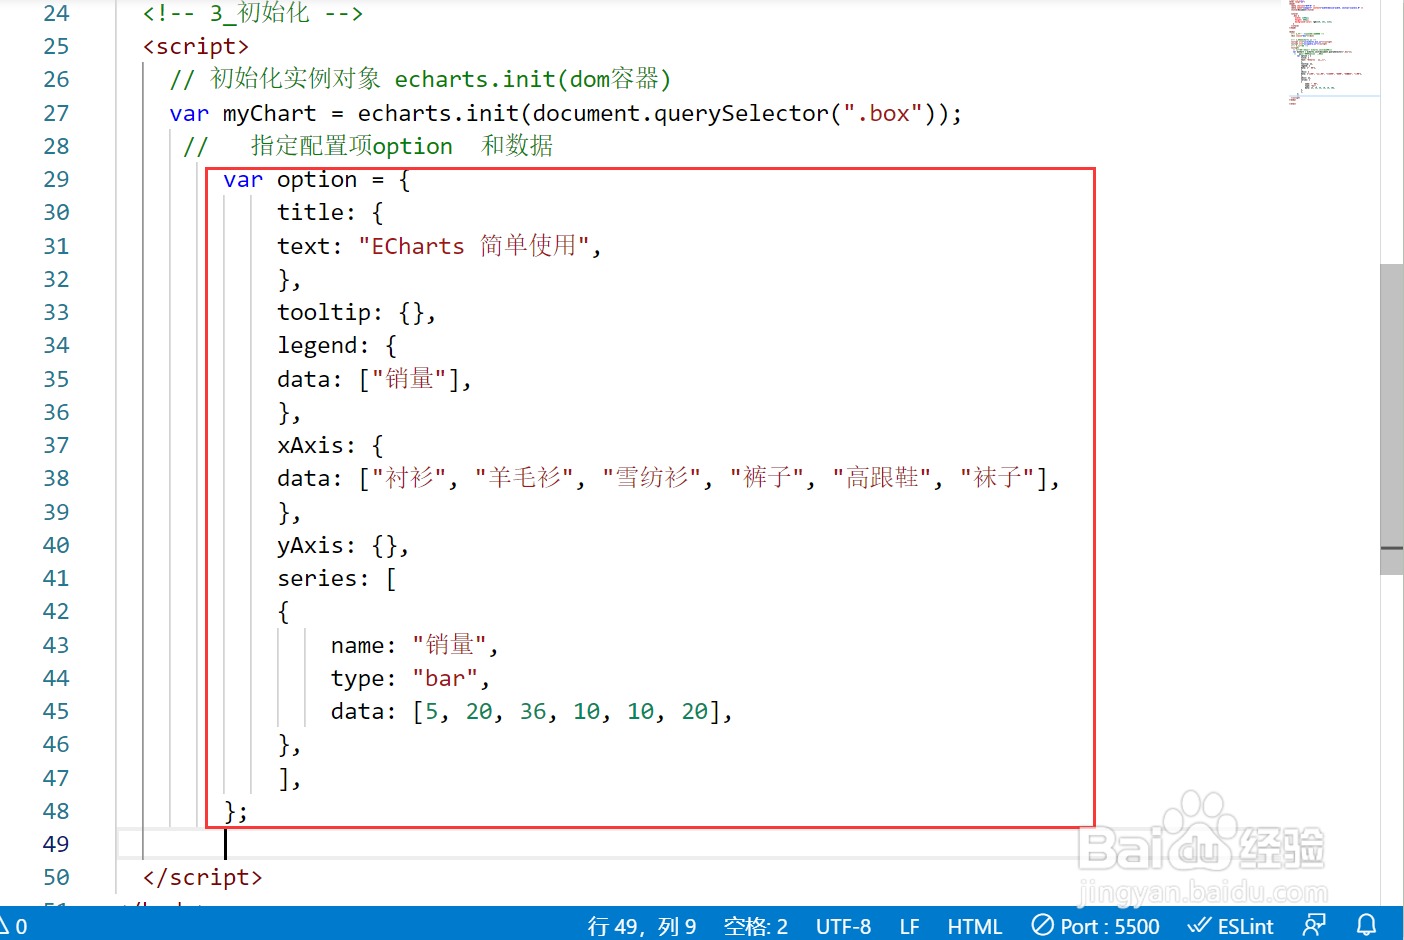Click the 'xAxis: {' property
The image size is (1404, 940).
click(x=330, y=446)
